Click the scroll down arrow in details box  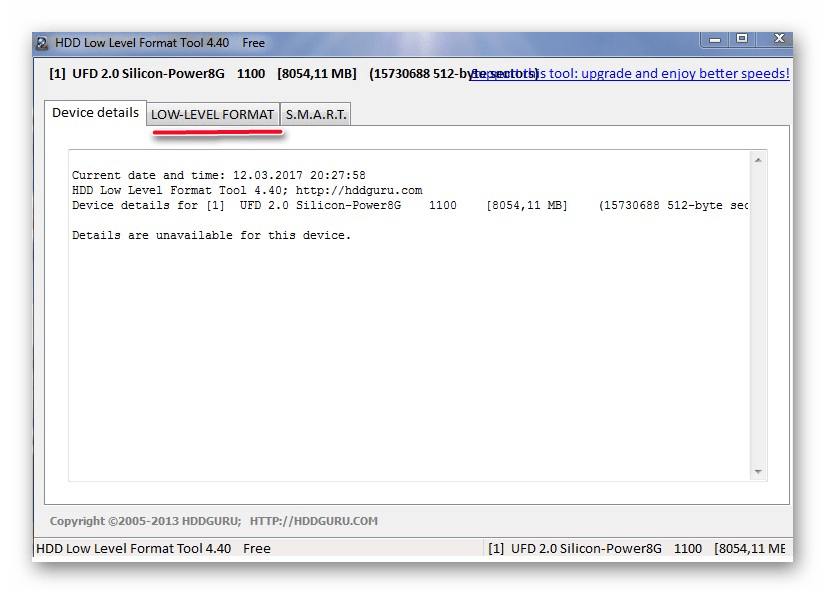[758, 471]
